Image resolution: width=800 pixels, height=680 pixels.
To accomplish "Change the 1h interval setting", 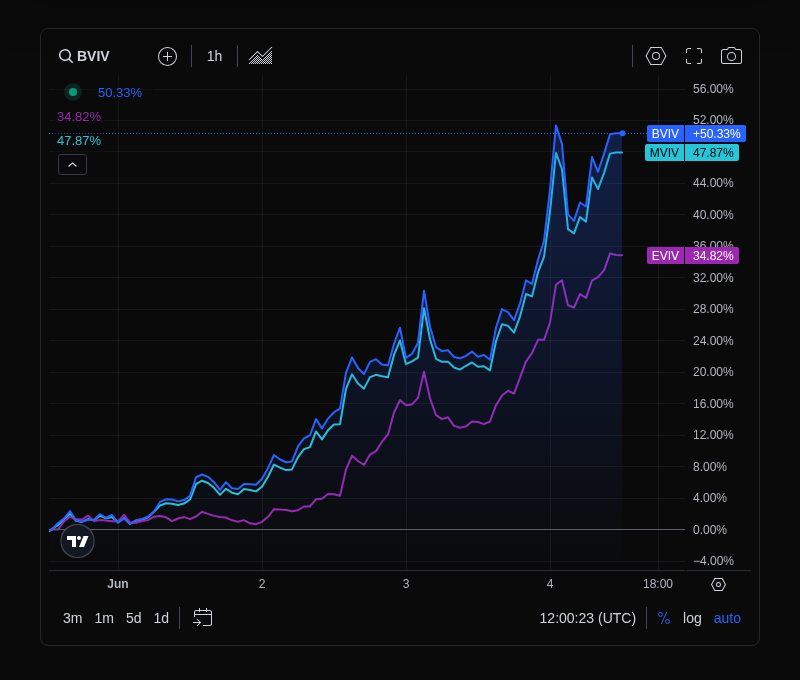I will pyautogui.click(x=214, y=56).
